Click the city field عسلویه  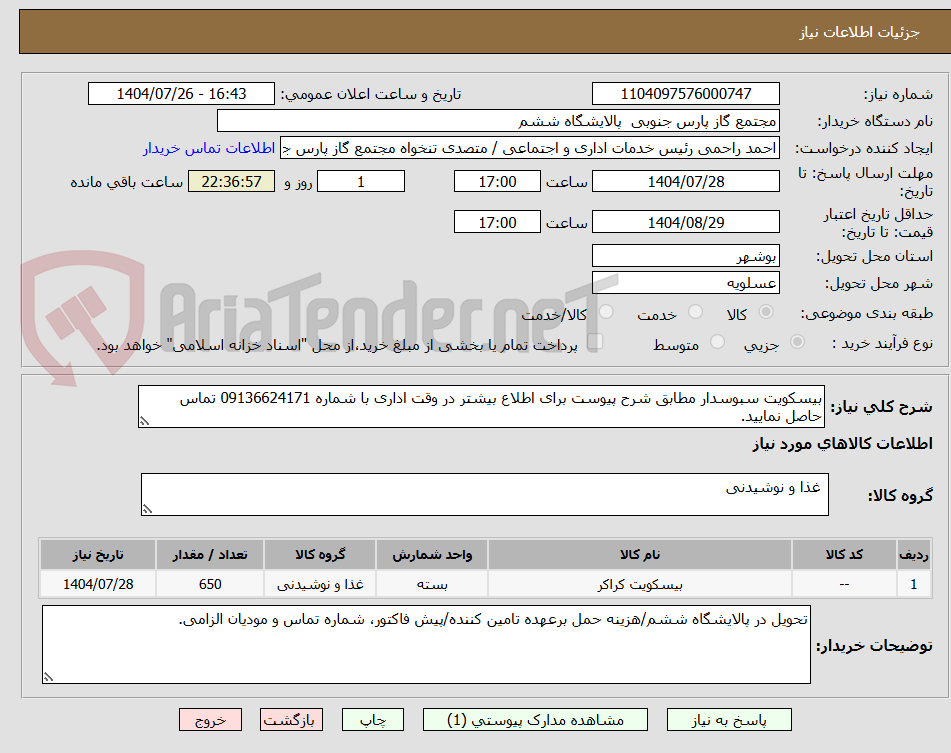[685, 283]
